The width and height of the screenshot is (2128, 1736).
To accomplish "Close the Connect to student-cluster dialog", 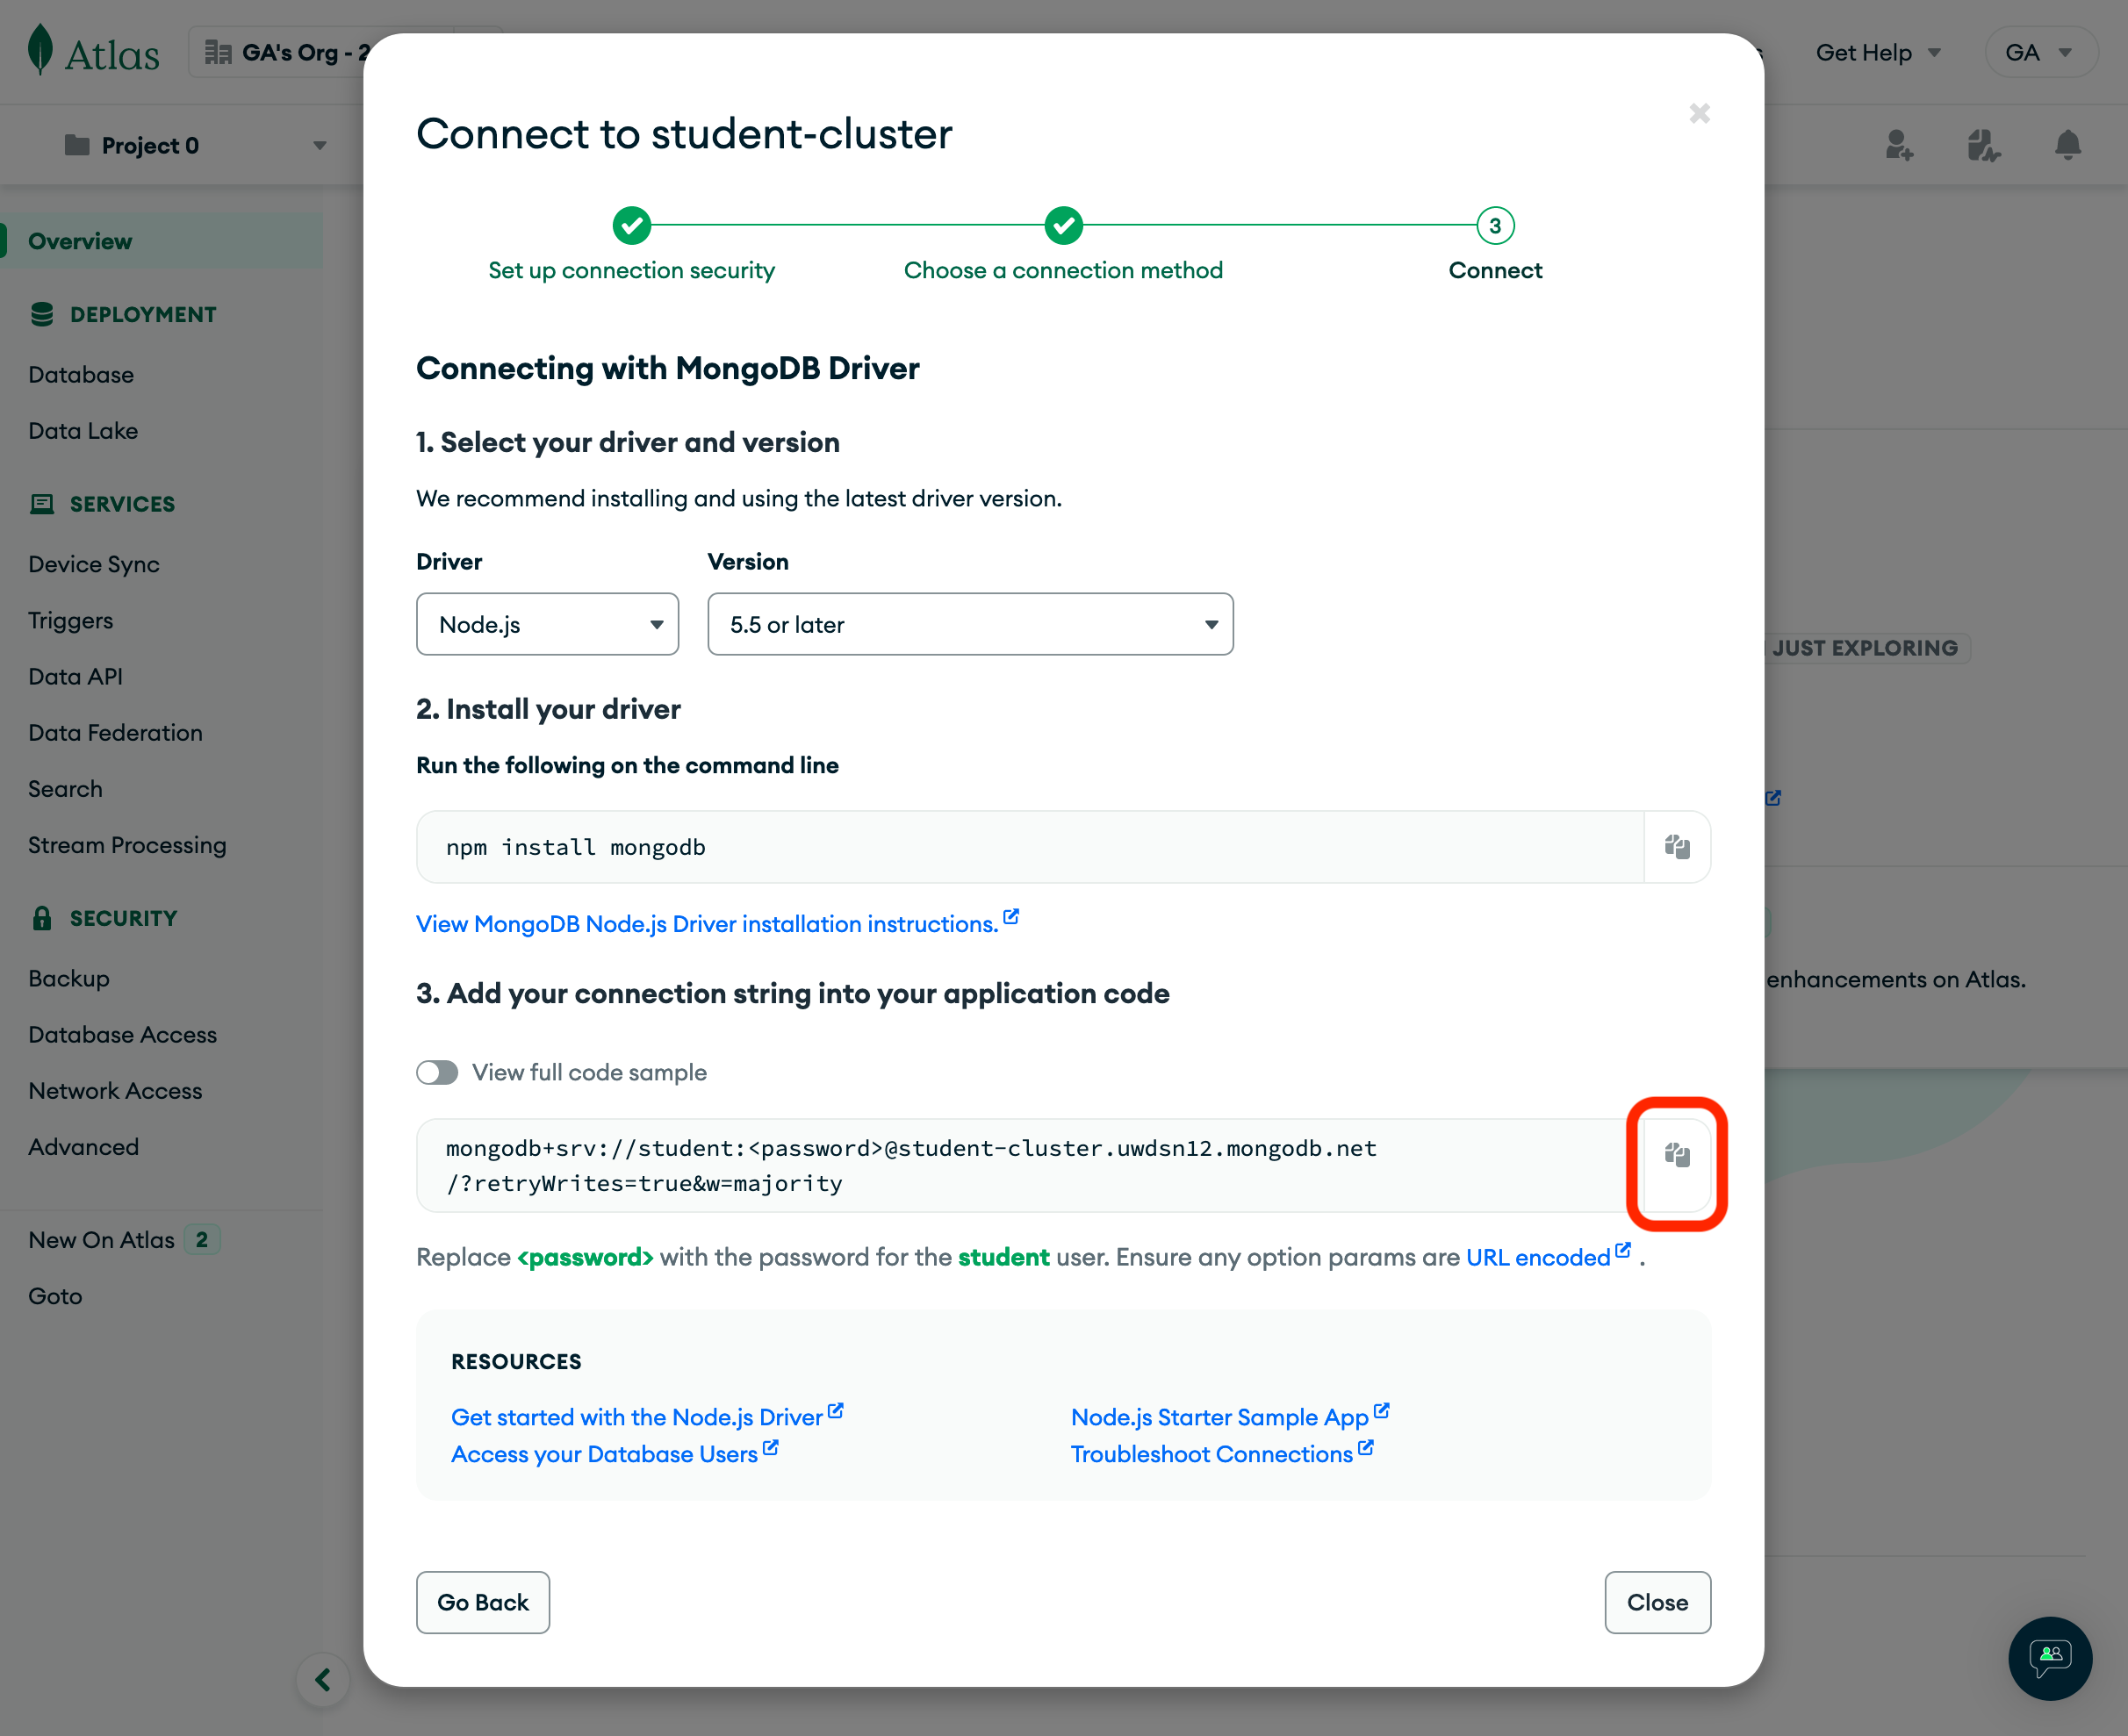I will point(1699,113).
